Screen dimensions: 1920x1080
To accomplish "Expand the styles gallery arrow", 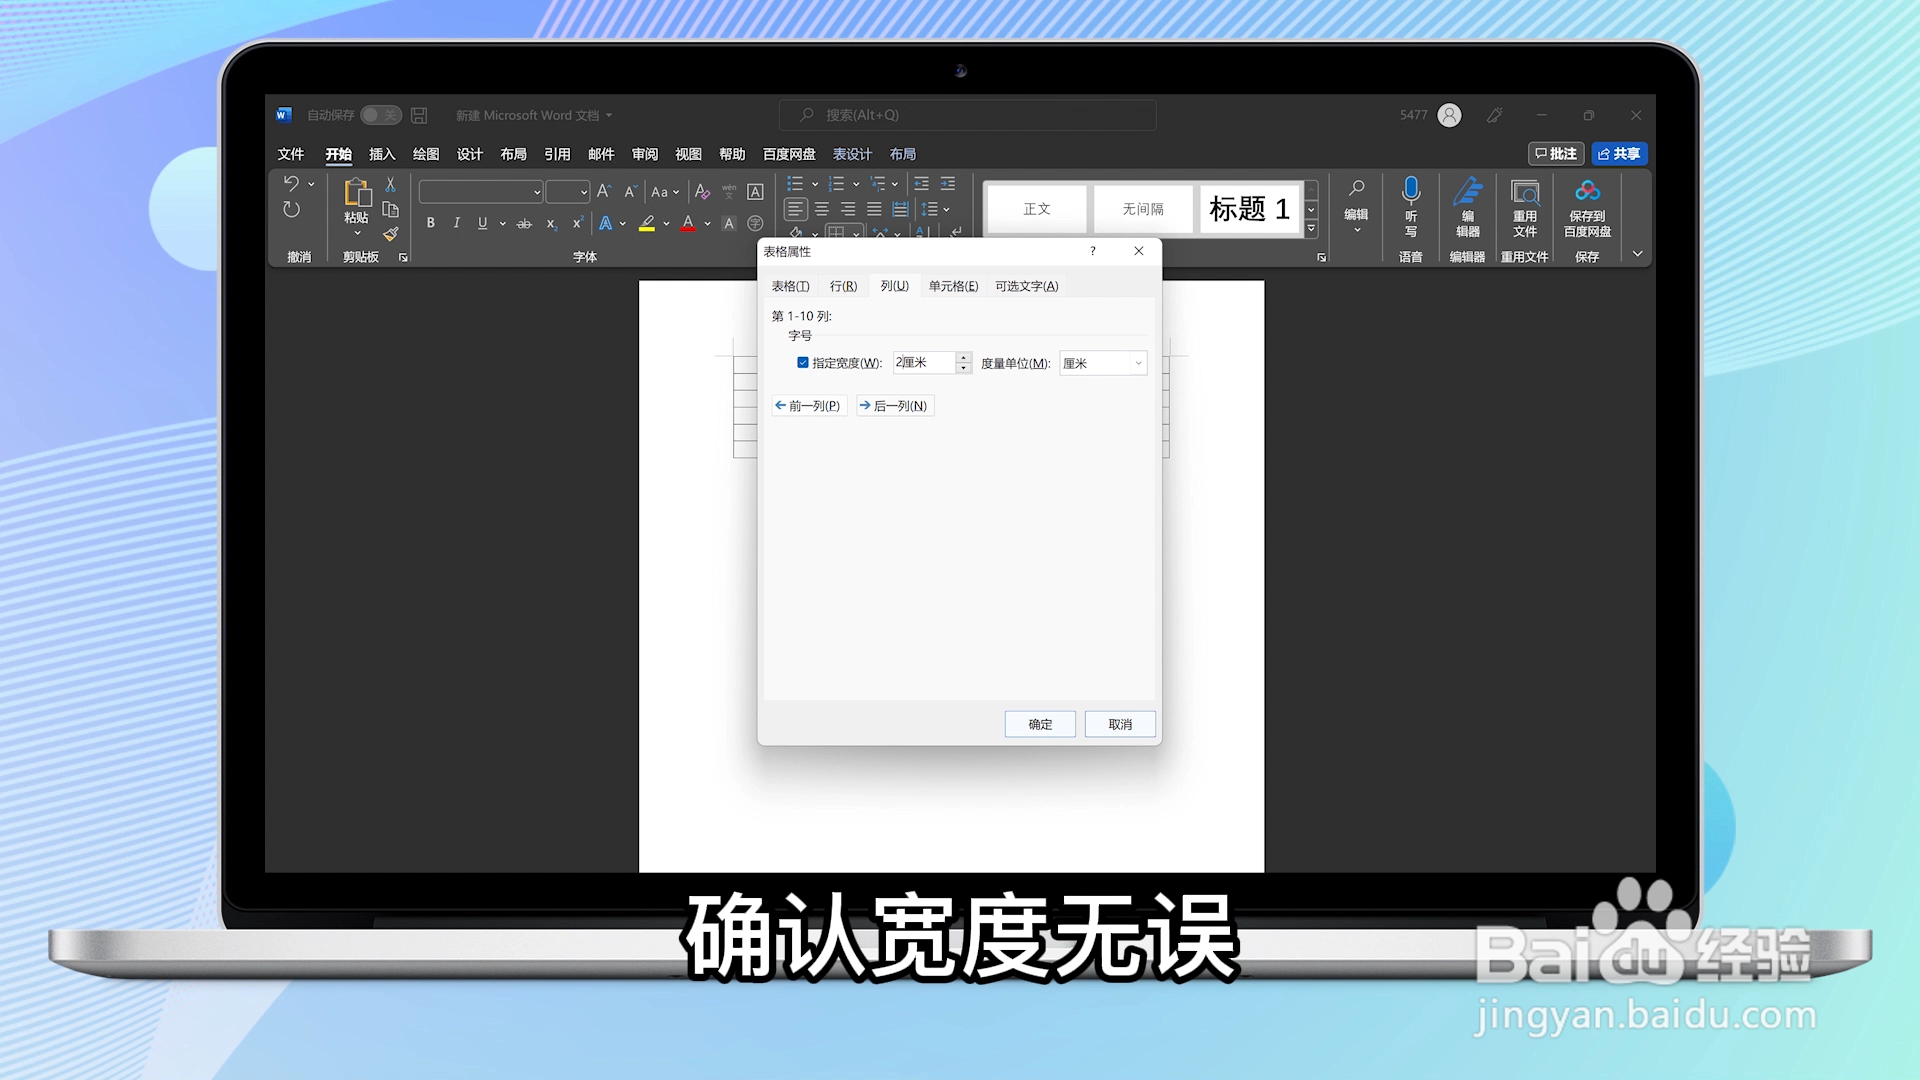I will (1311, 229).
